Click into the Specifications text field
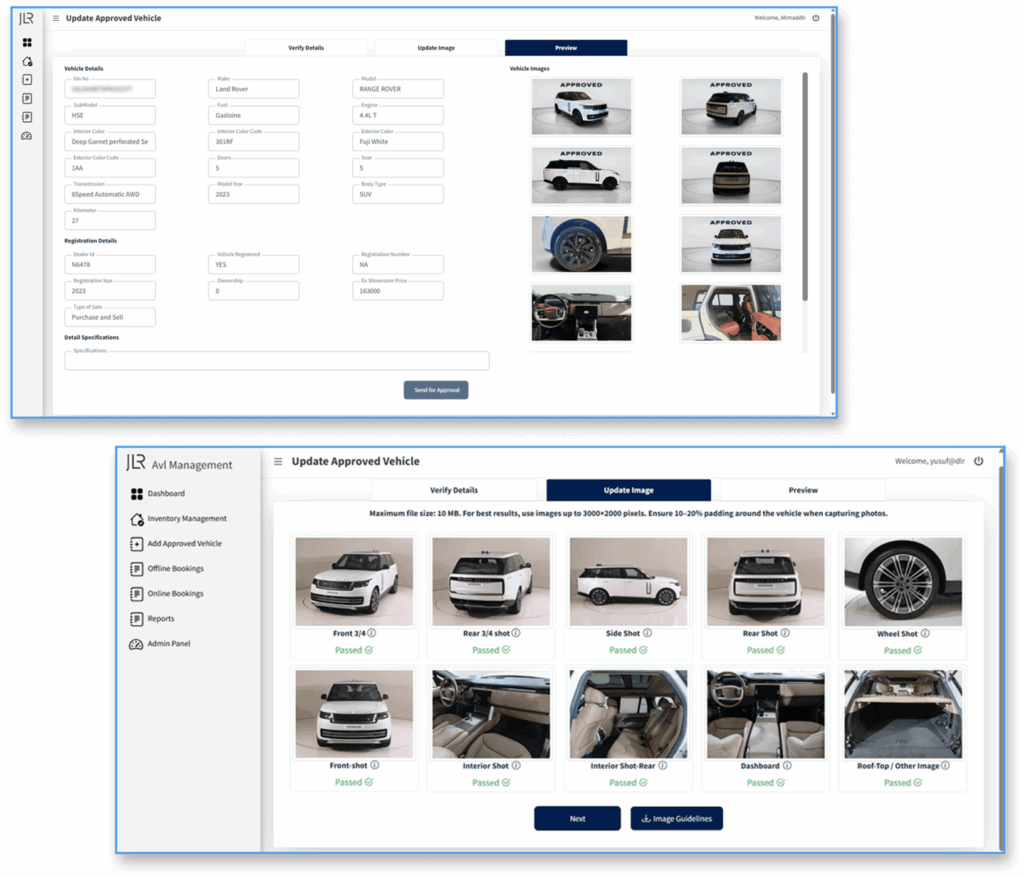 [x=277, y=361]
